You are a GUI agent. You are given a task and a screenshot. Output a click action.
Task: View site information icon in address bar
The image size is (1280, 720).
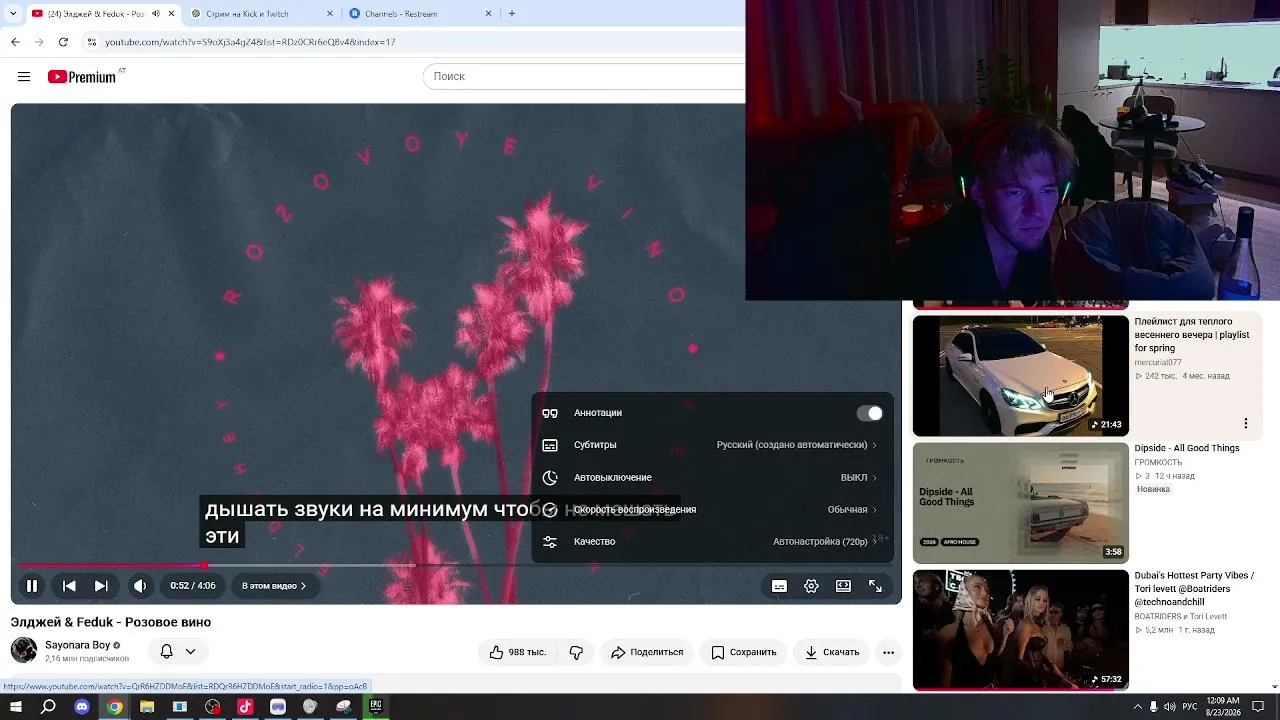pos(92,42)
